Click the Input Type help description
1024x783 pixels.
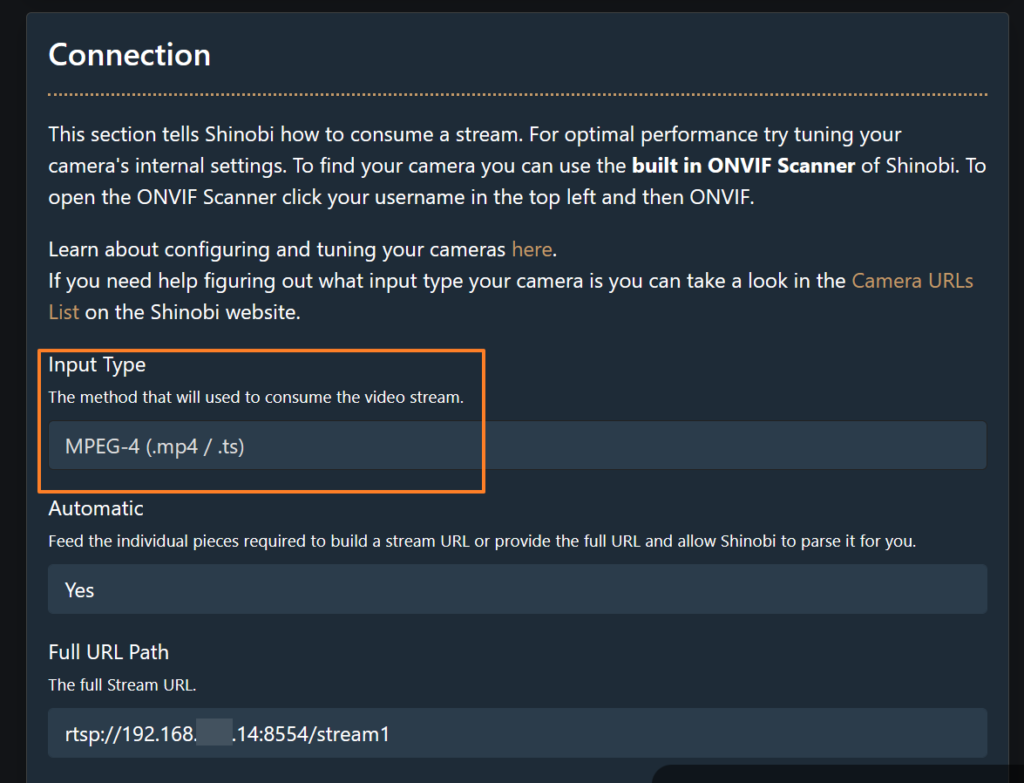[256, 397]
